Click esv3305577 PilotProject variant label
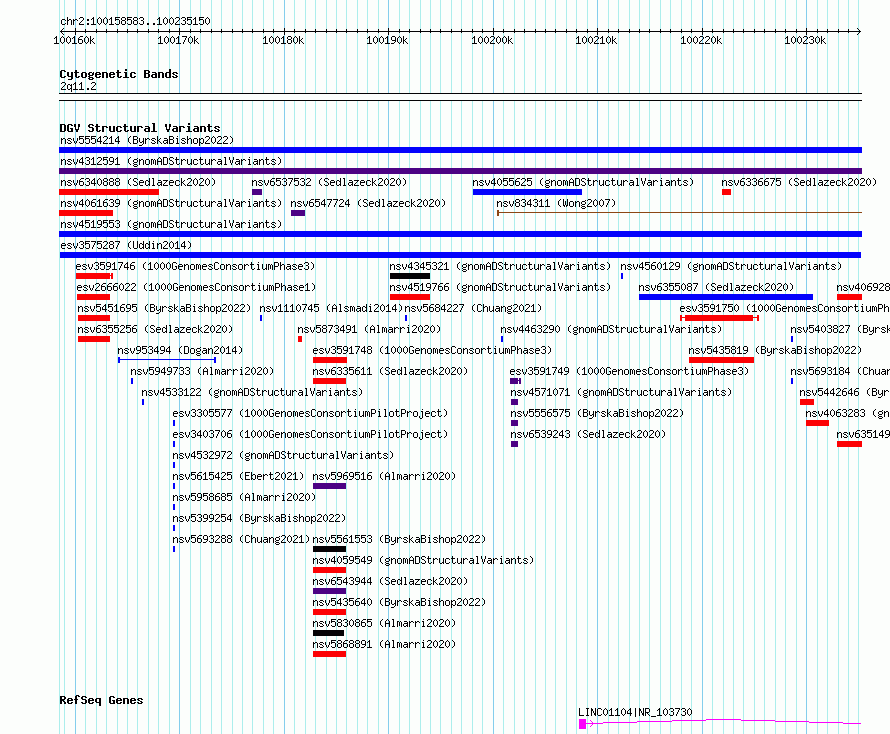Viewport: 890px width, 734px height. [x=310, y=413]
